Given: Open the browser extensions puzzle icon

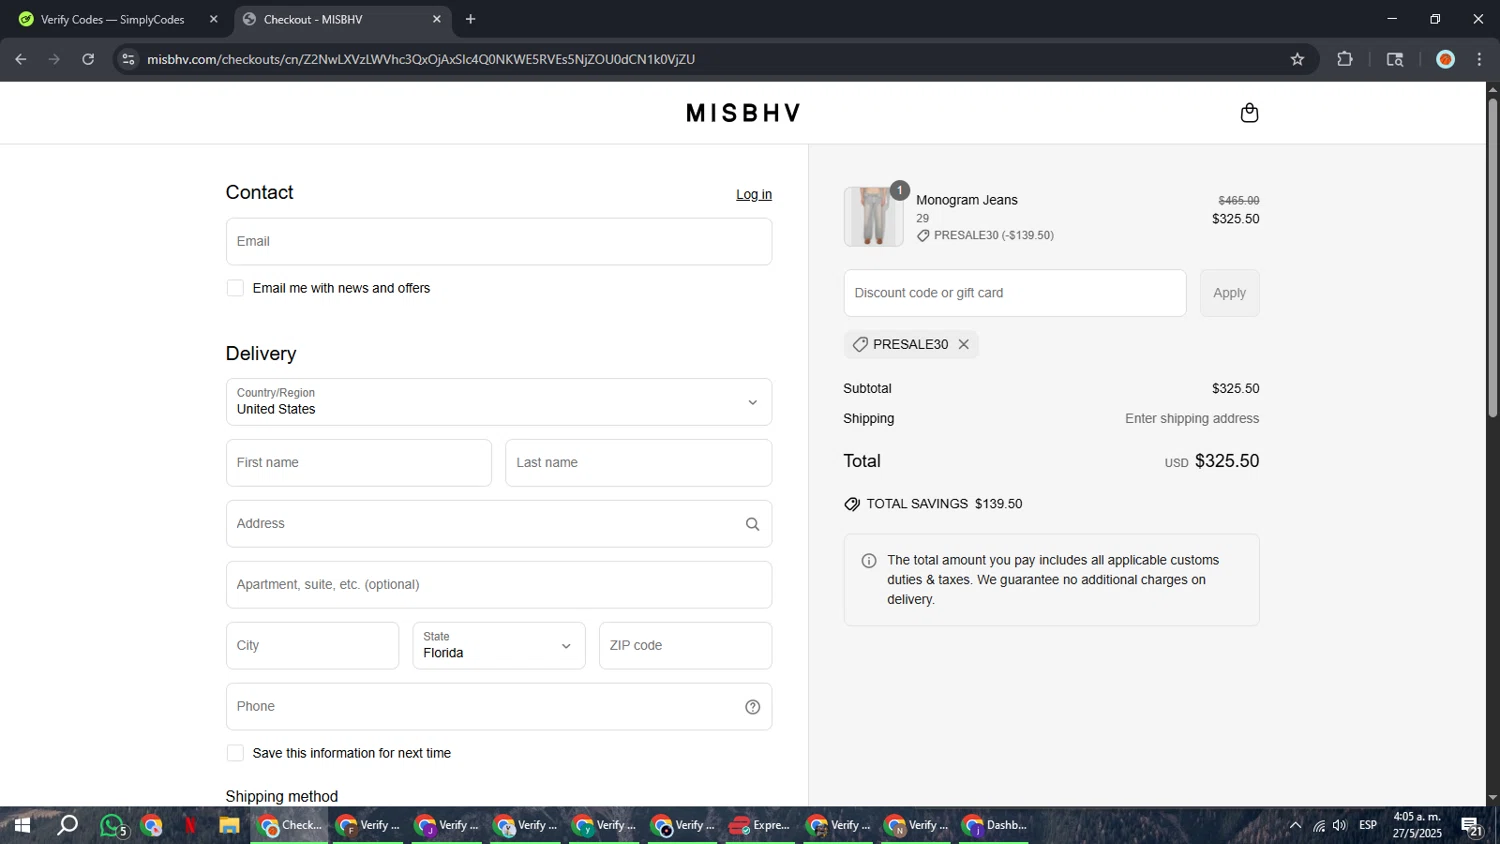Looking at the screenshot, I should coord(1345,59).
